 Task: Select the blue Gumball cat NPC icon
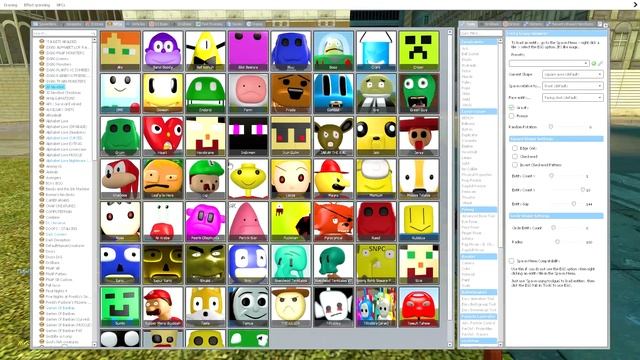(x=333, y=93)
